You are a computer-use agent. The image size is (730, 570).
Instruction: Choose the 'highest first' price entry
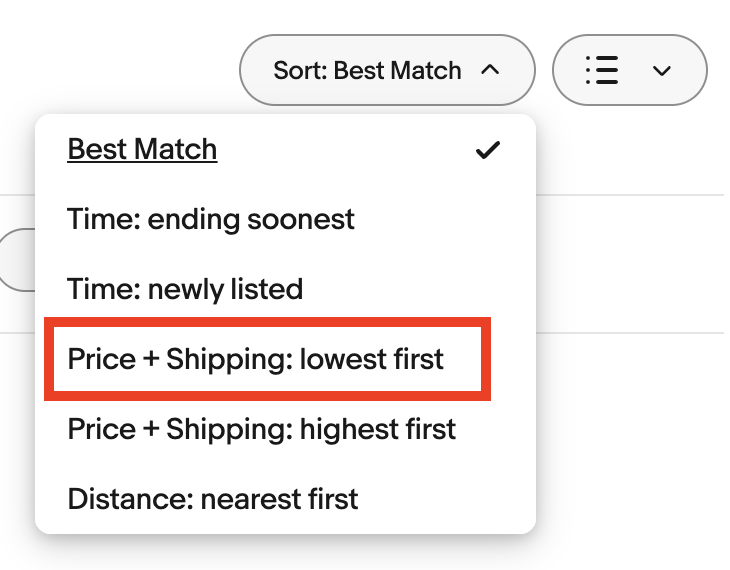262,429
